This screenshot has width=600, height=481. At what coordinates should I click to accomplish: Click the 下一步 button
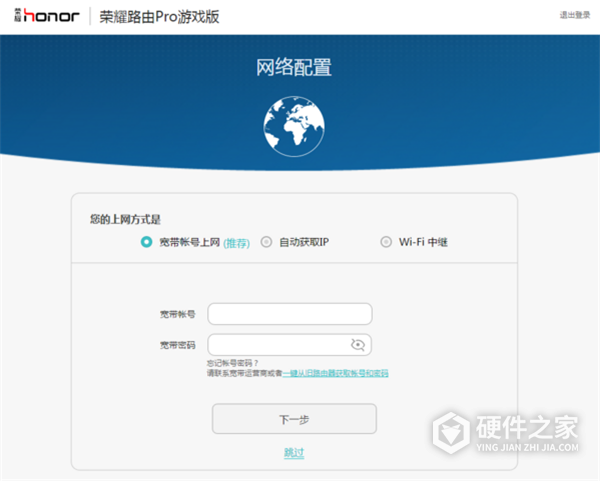point(294,419)
